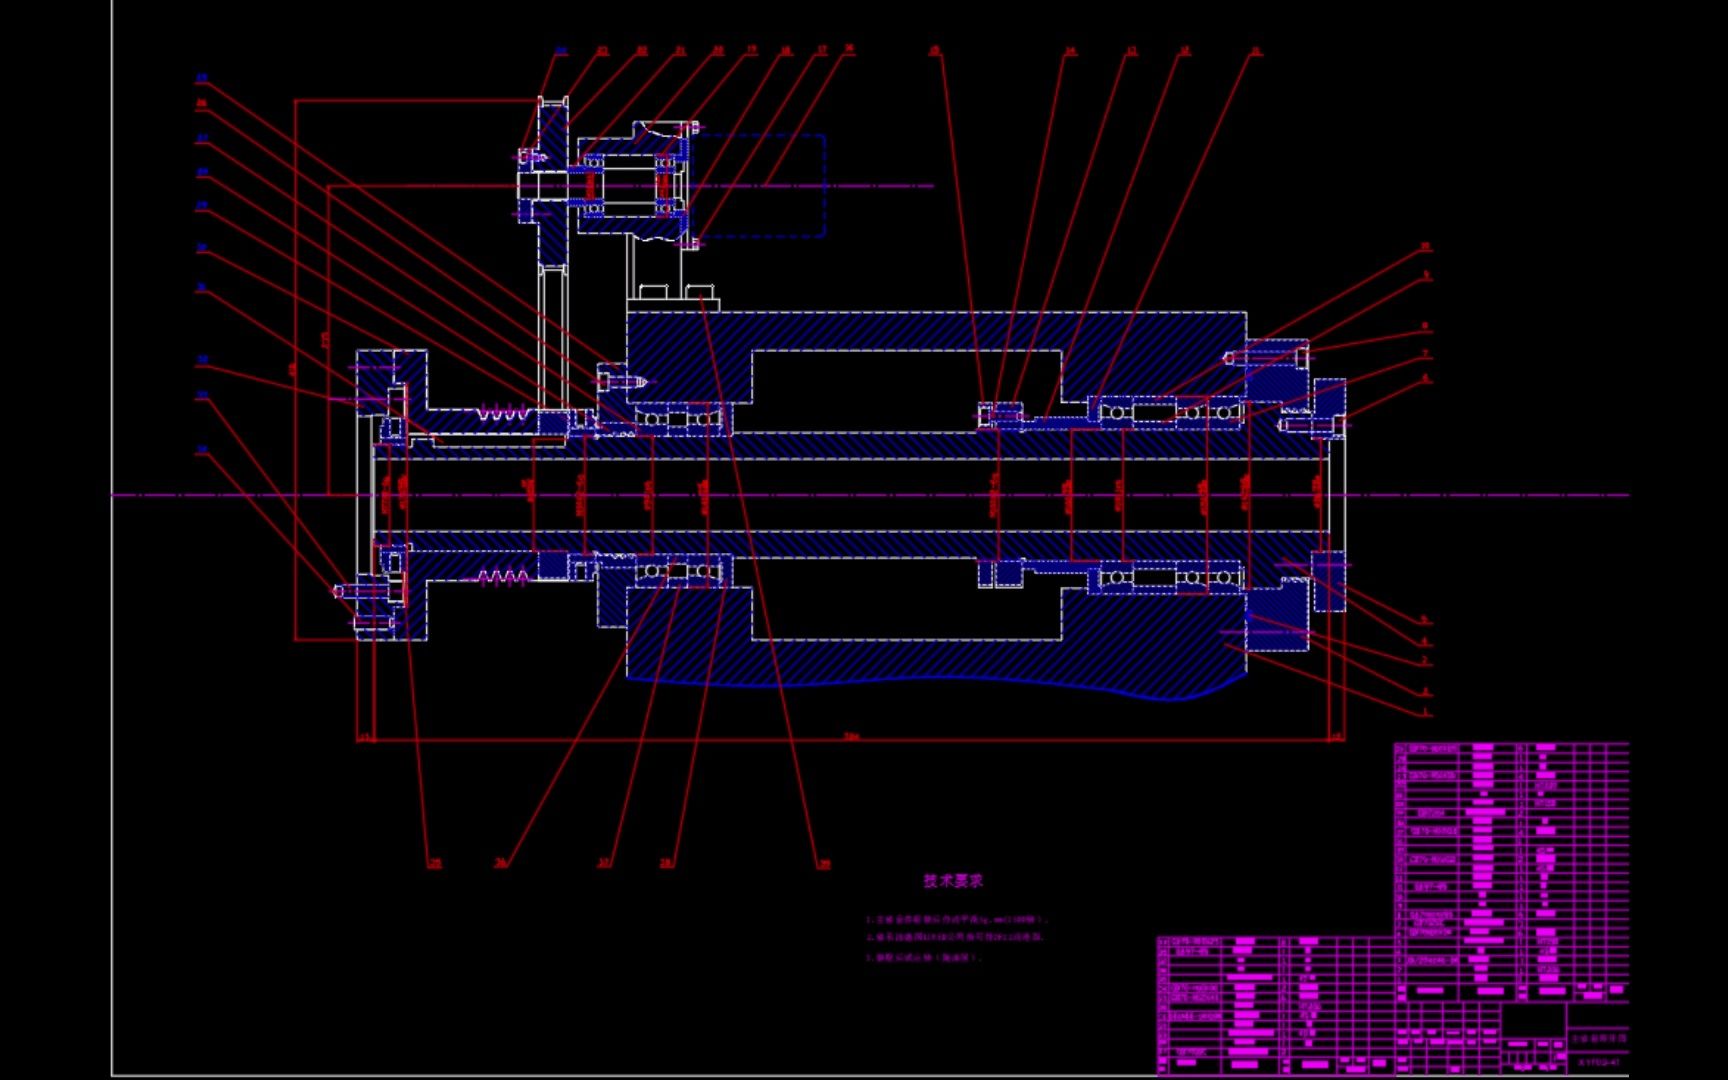Screen dimensions: 1728x1080
Task: Click part callout number 35 below drawing
Action: [435, 863]
